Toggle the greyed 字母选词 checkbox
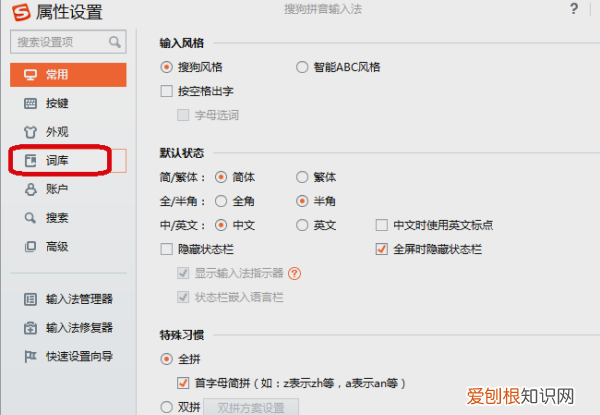 click(183, 115)
